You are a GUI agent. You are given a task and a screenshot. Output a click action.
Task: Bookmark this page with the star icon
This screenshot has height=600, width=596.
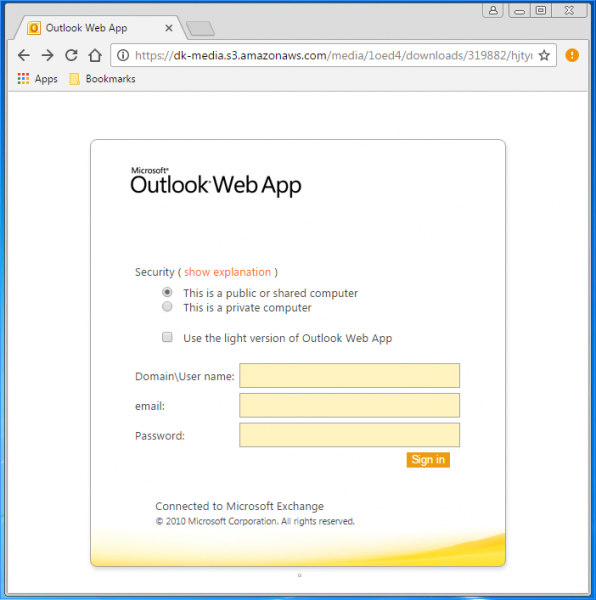coord(544,55)
